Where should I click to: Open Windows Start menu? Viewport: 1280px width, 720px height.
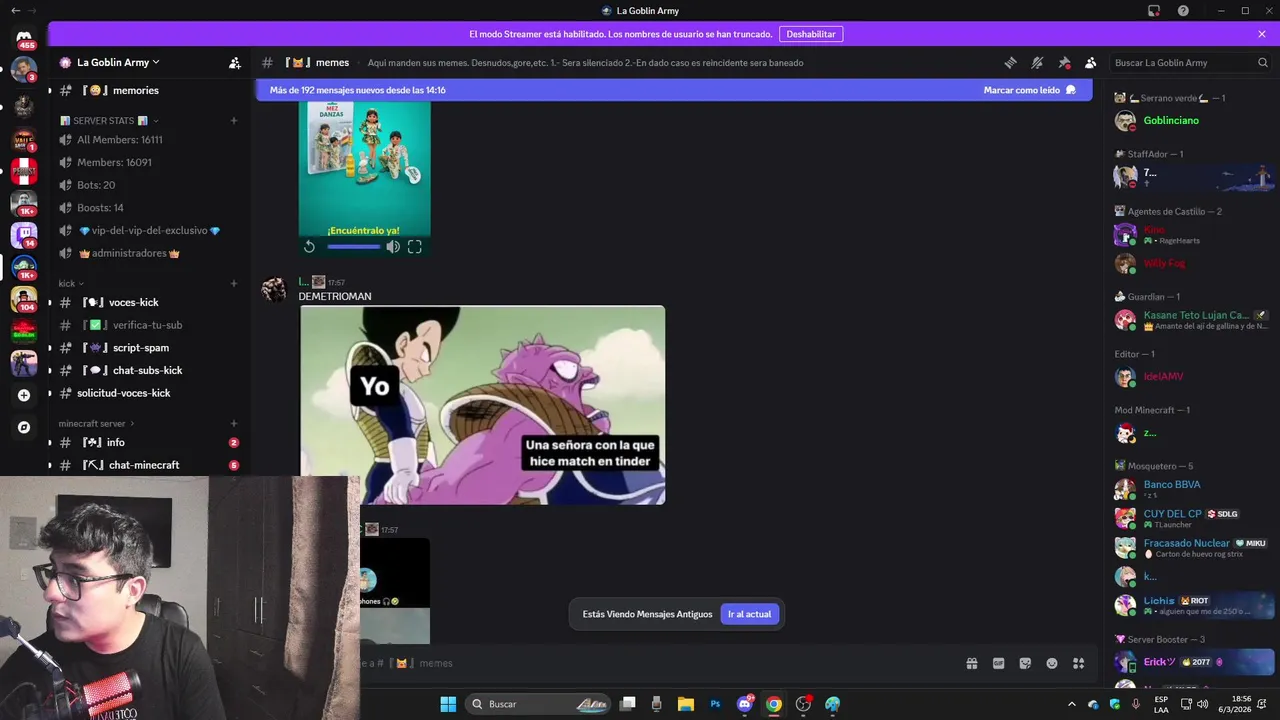[448, 704]
